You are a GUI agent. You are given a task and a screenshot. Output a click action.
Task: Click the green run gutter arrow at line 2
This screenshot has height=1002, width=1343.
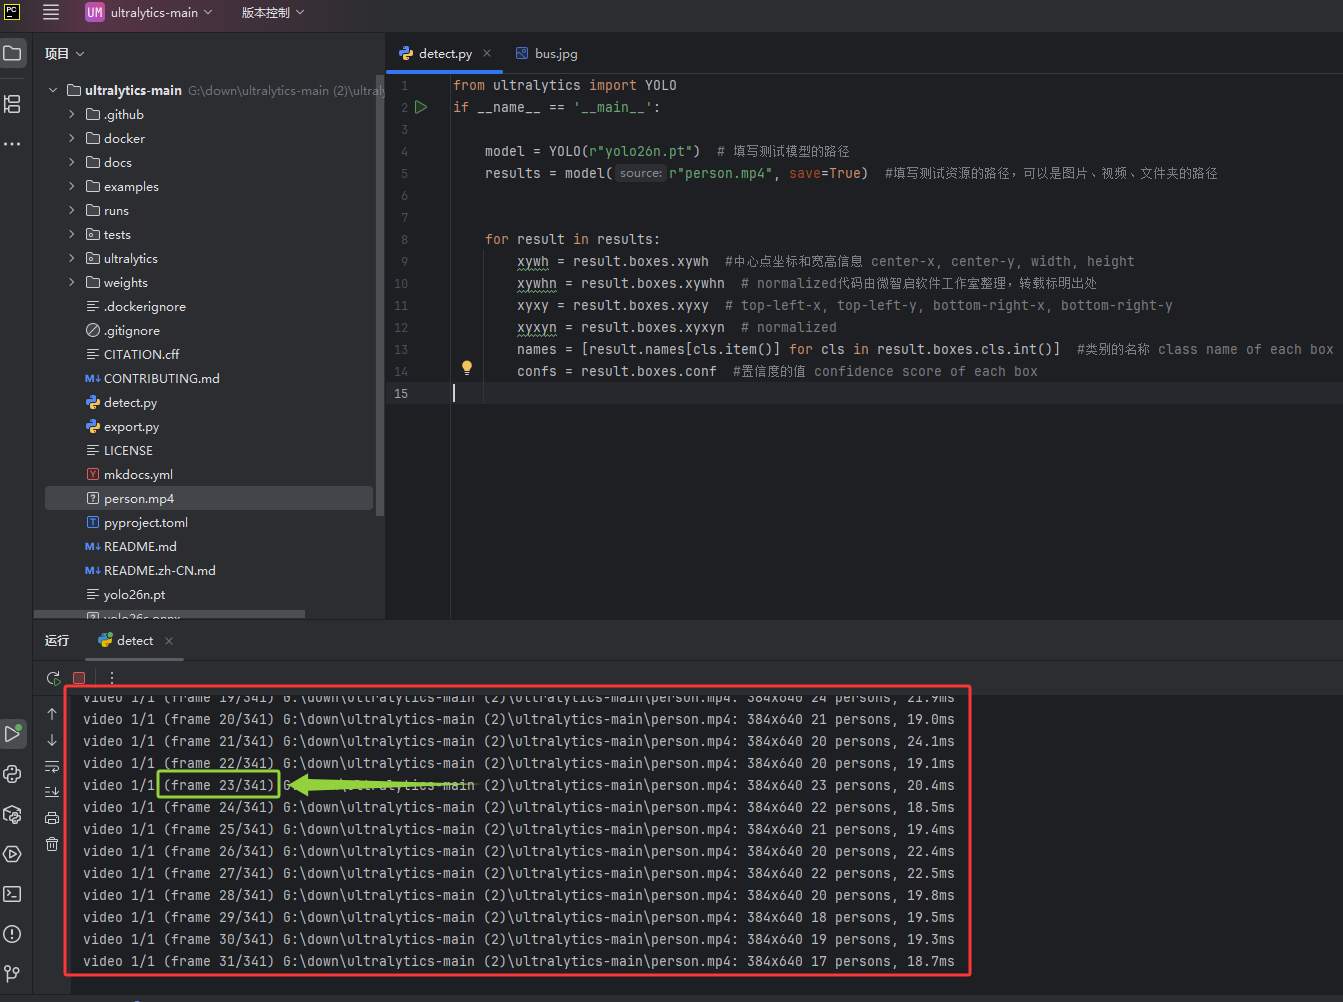pyautogui.click(x=421, y=107)
